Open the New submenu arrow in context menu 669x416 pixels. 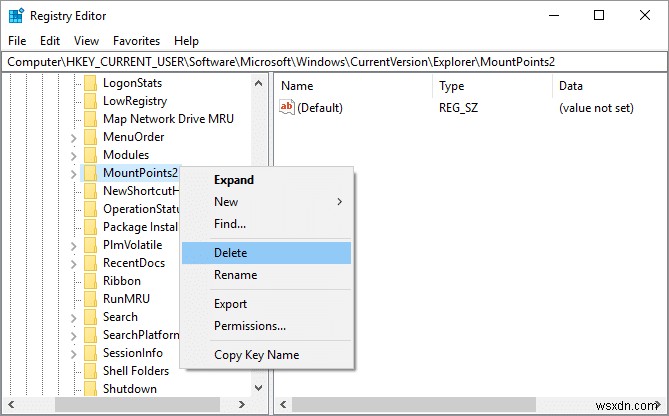(340, 202)
